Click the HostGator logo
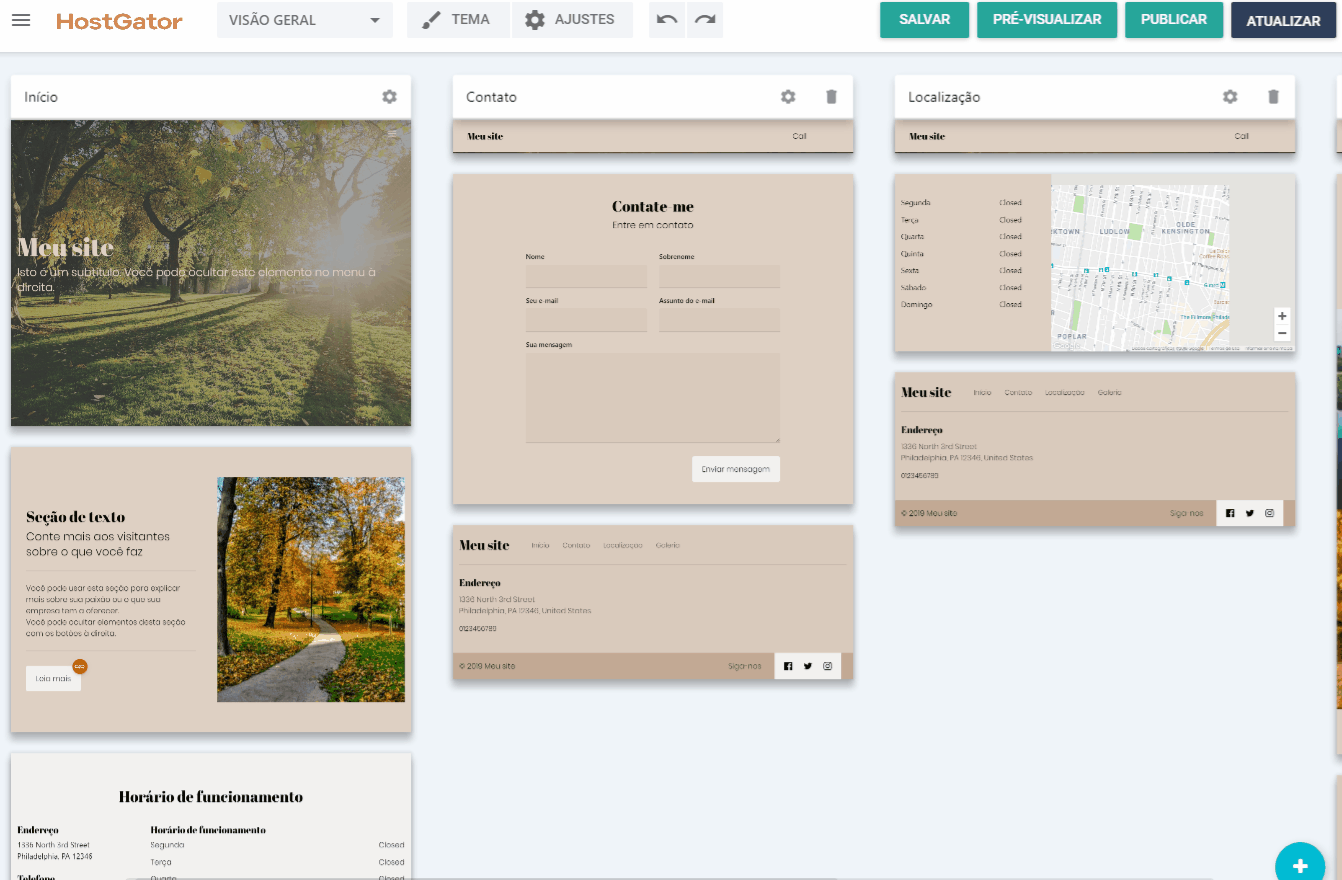Viewport: 1342px width, 880px height. pyautogui.click(x=119, y=21)
